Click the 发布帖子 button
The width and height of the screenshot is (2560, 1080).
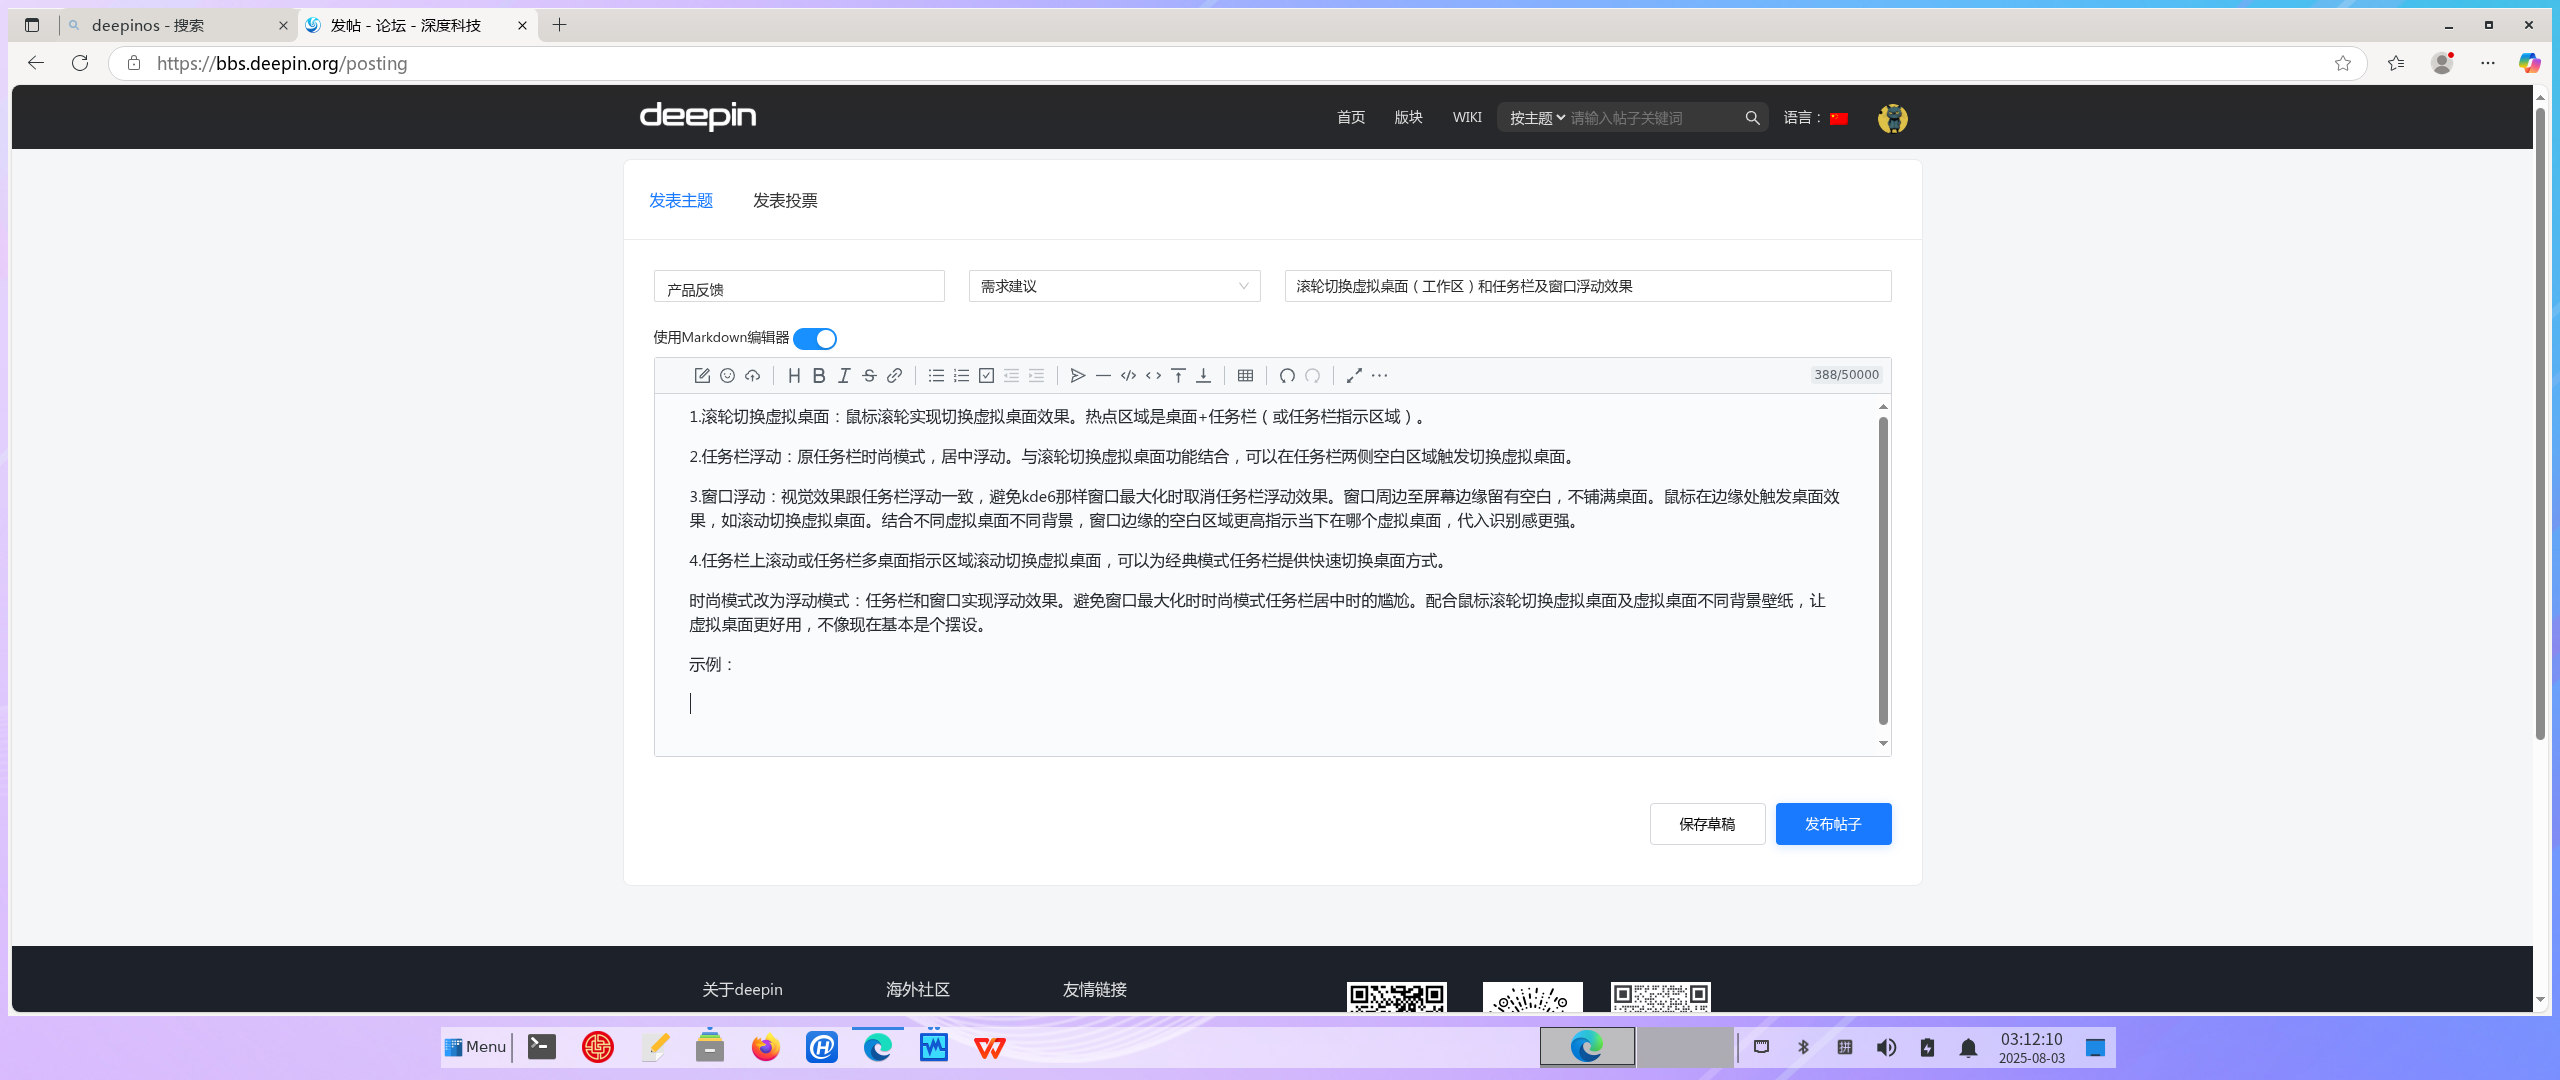click(x=1833, y=824)
